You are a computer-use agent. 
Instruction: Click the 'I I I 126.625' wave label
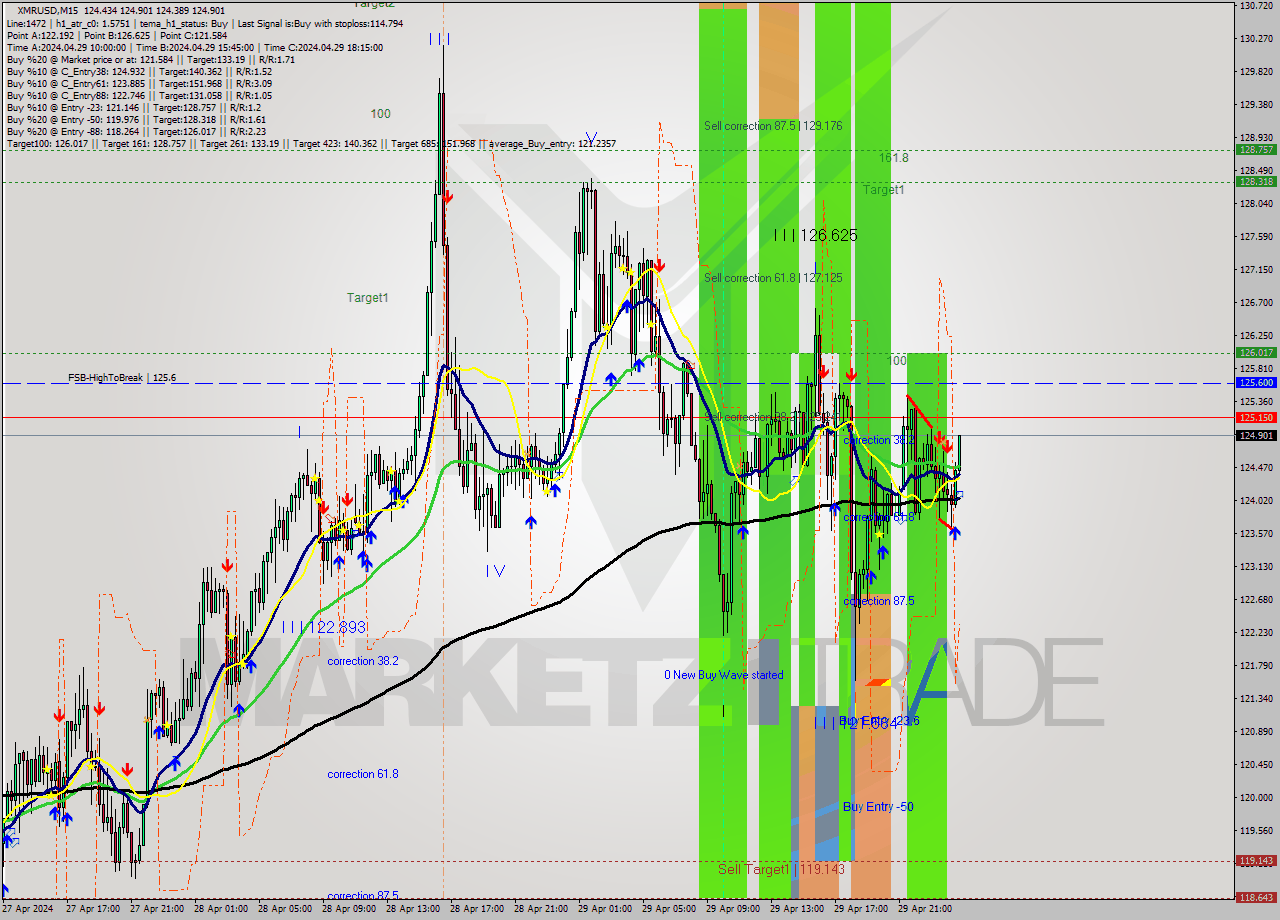tap(815, 235)
